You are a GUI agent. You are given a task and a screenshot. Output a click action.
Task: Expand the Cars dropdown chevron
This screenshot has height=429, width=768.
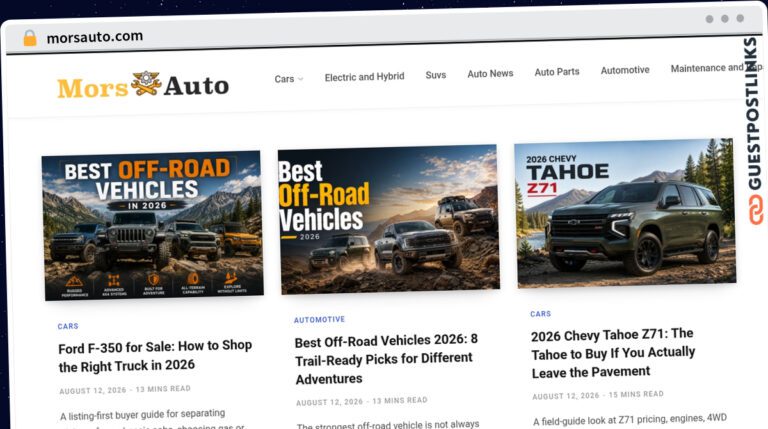coord(300,79)
